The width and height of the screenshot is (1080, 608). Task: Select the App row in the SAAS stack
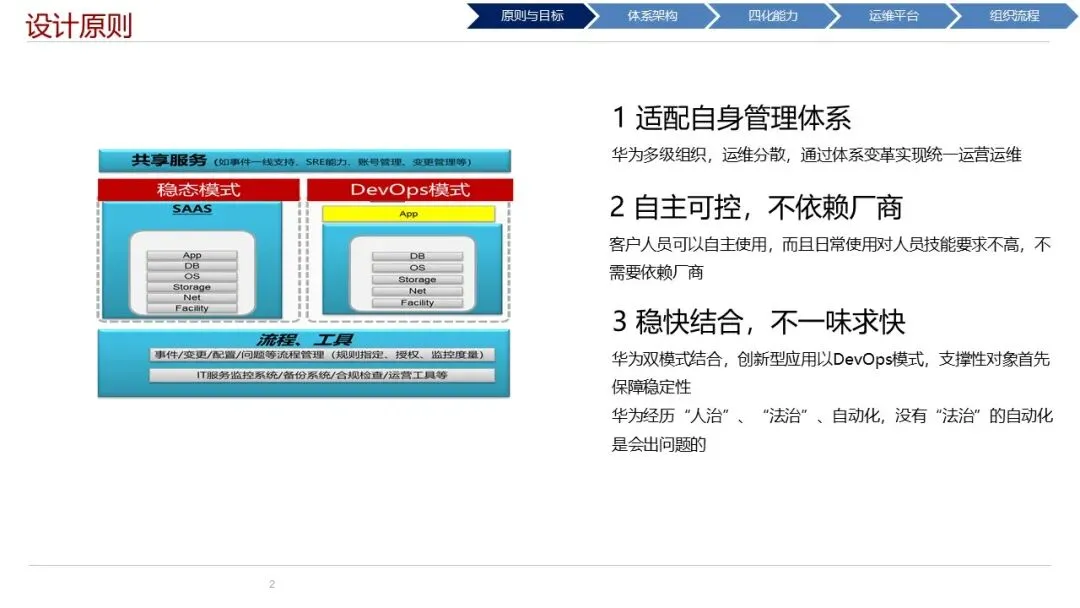click(191, 255)
